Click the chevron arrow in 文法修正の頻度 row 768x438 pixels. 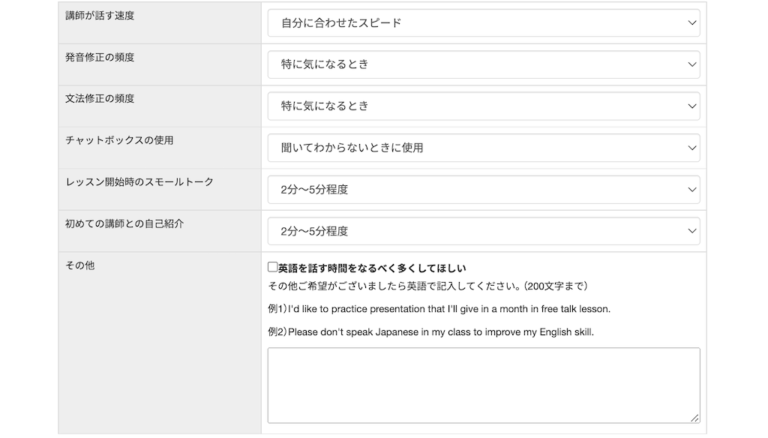[692, 106]
